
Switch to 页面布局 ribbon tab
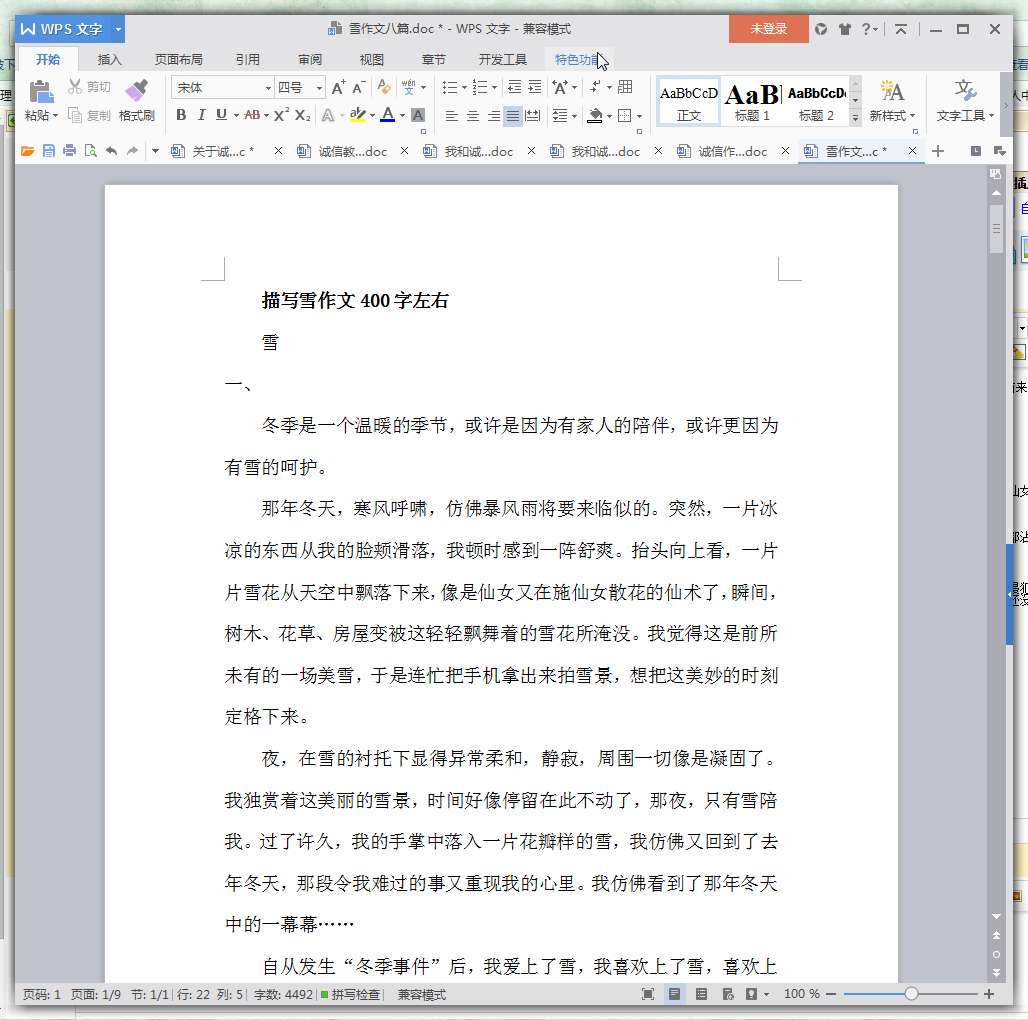pos(178,60)
